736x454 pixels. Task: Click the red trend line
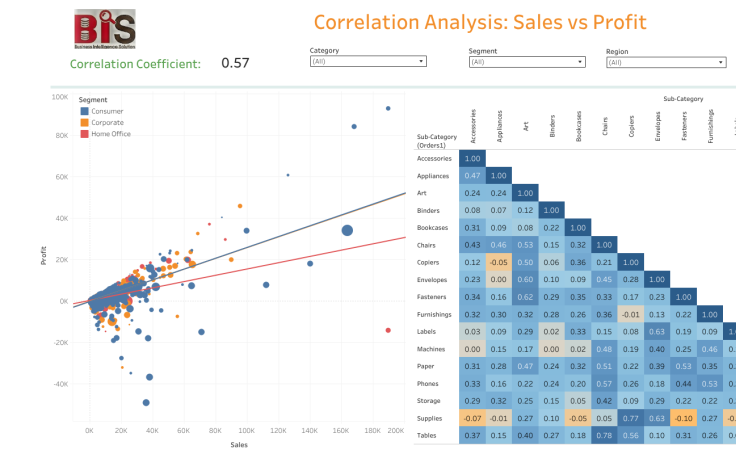coord(300,259)
